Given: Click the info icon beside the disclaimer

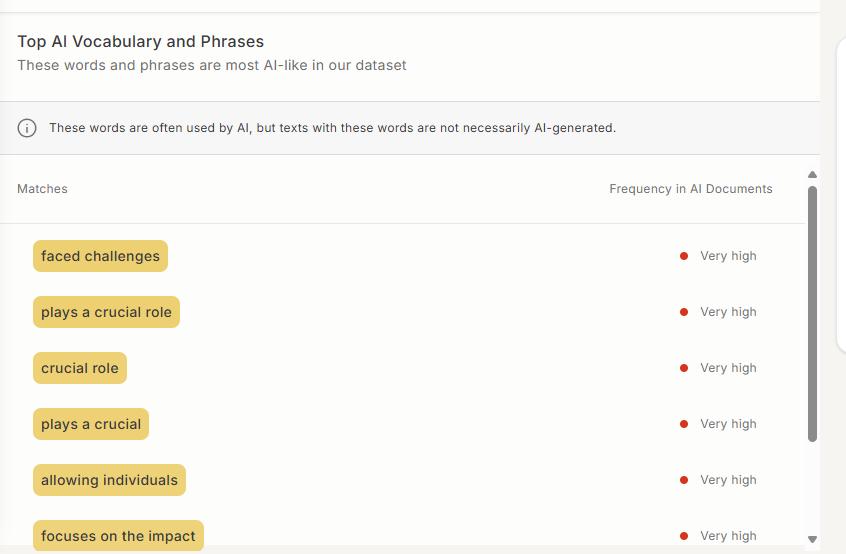Looking at the screenshot, I should click(x=27, y=128).
